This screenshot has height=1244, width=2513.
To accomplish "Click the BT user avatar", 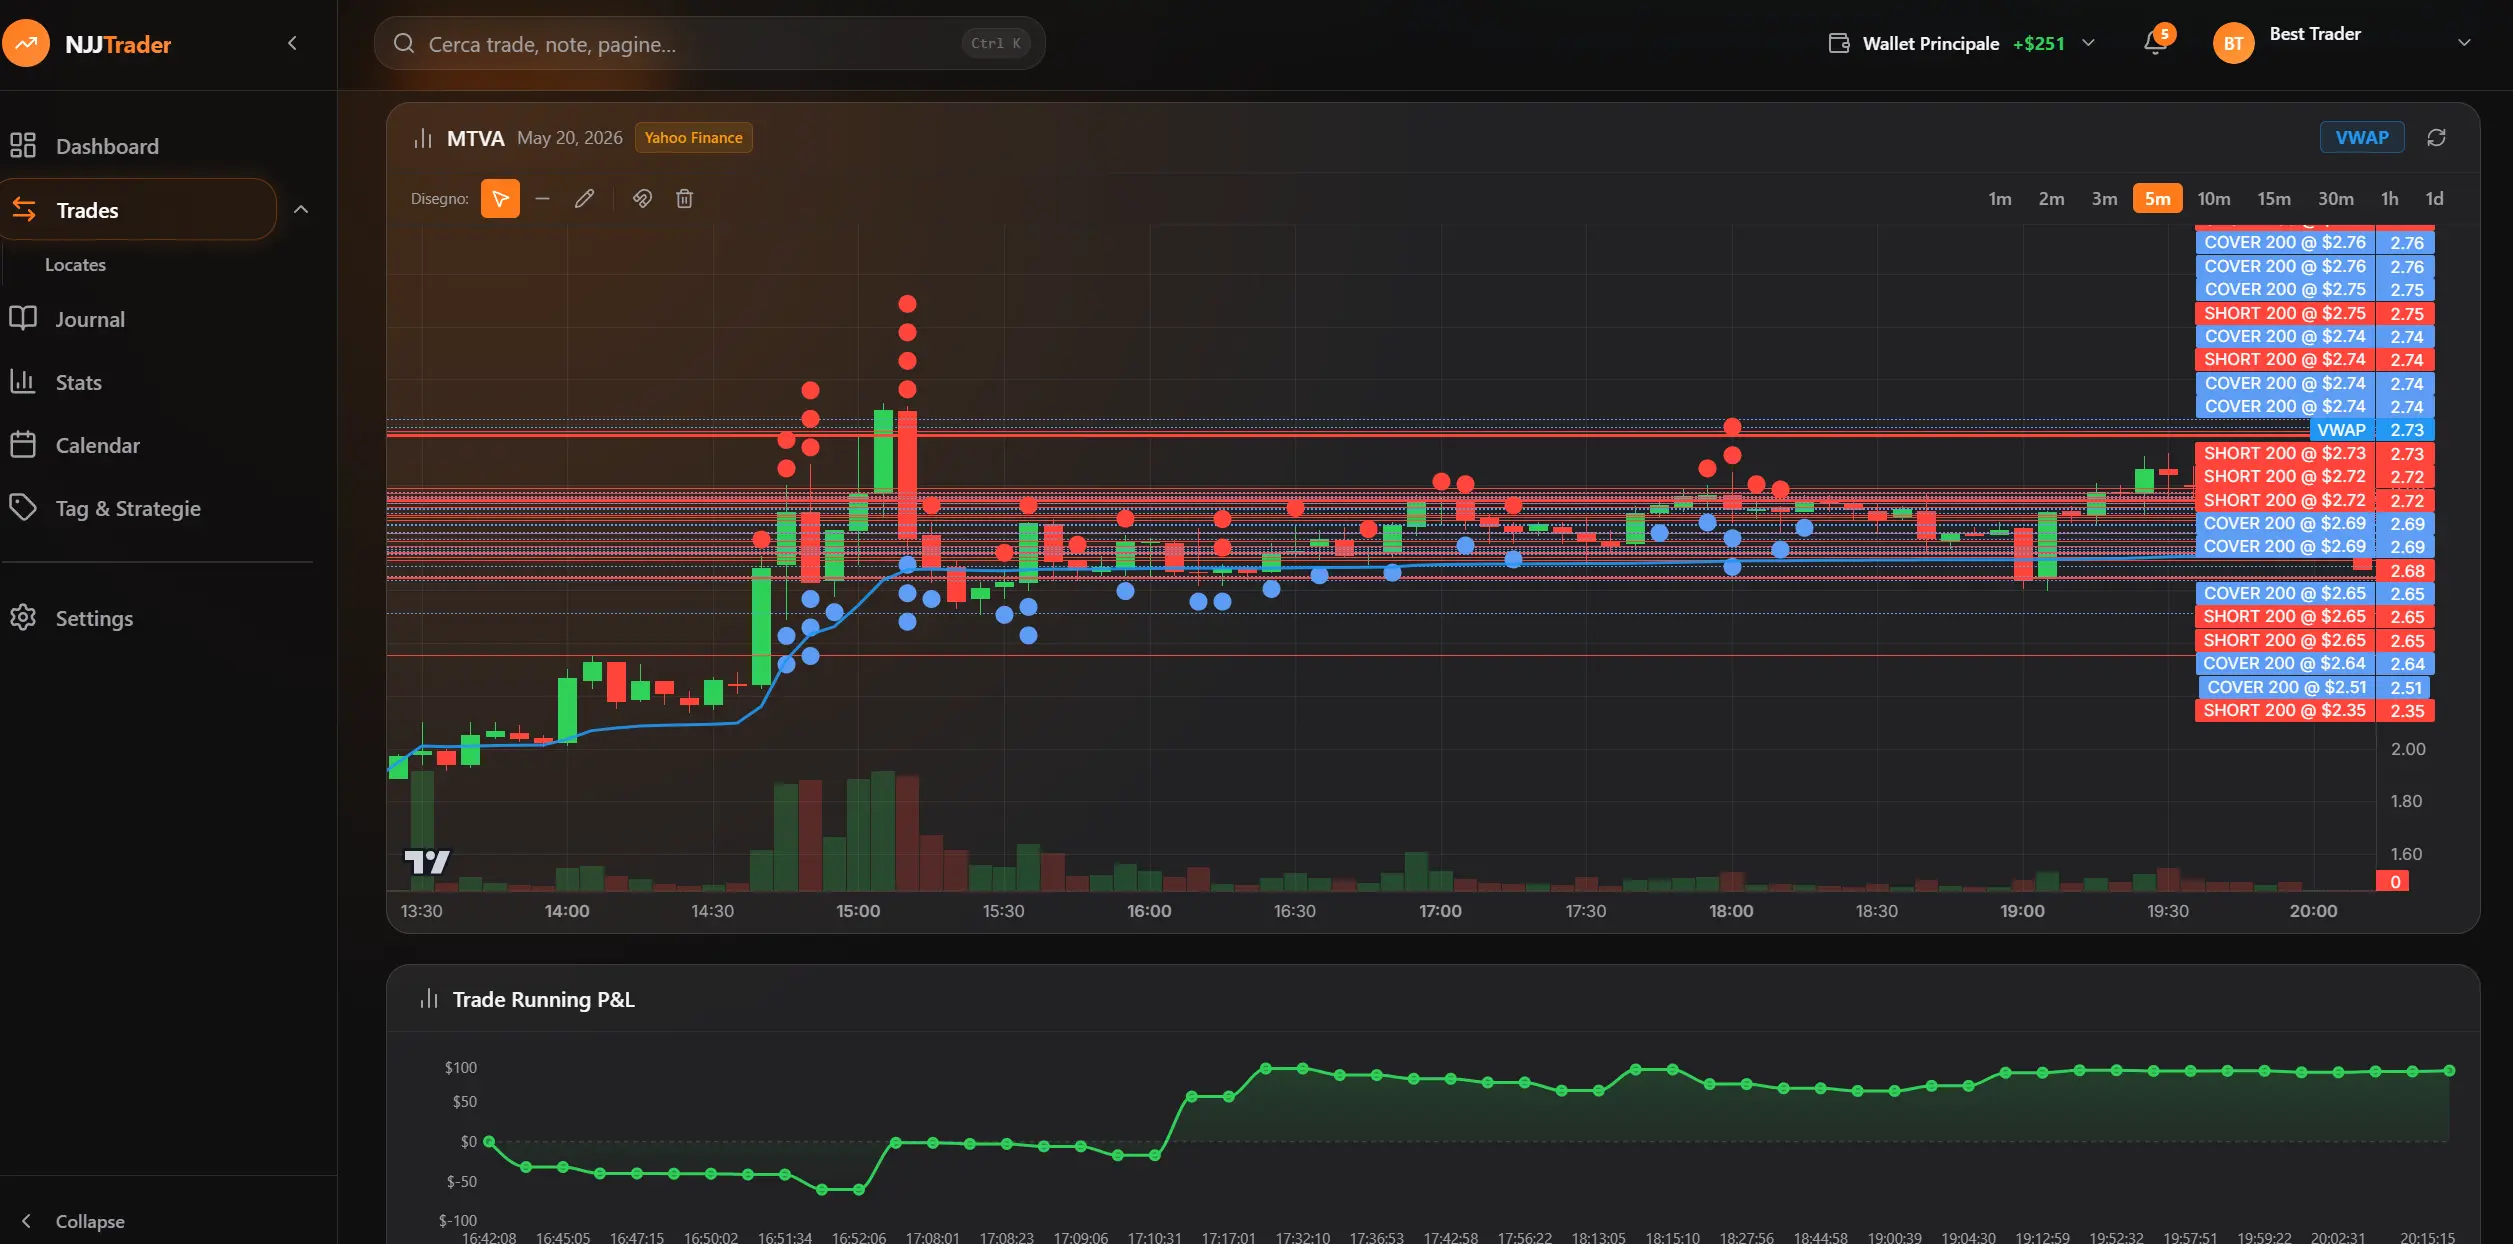I will pos(2233,43).
